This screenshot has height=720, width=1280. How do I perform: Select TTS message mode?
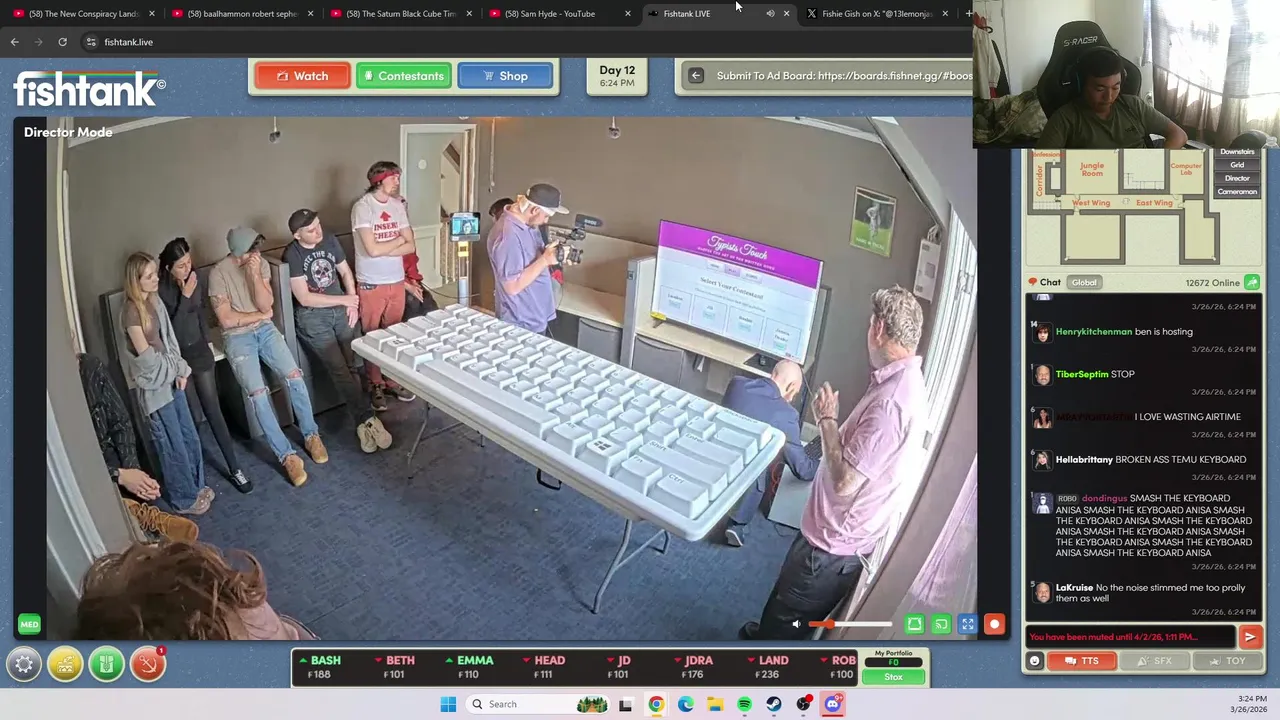point(1081,661)
